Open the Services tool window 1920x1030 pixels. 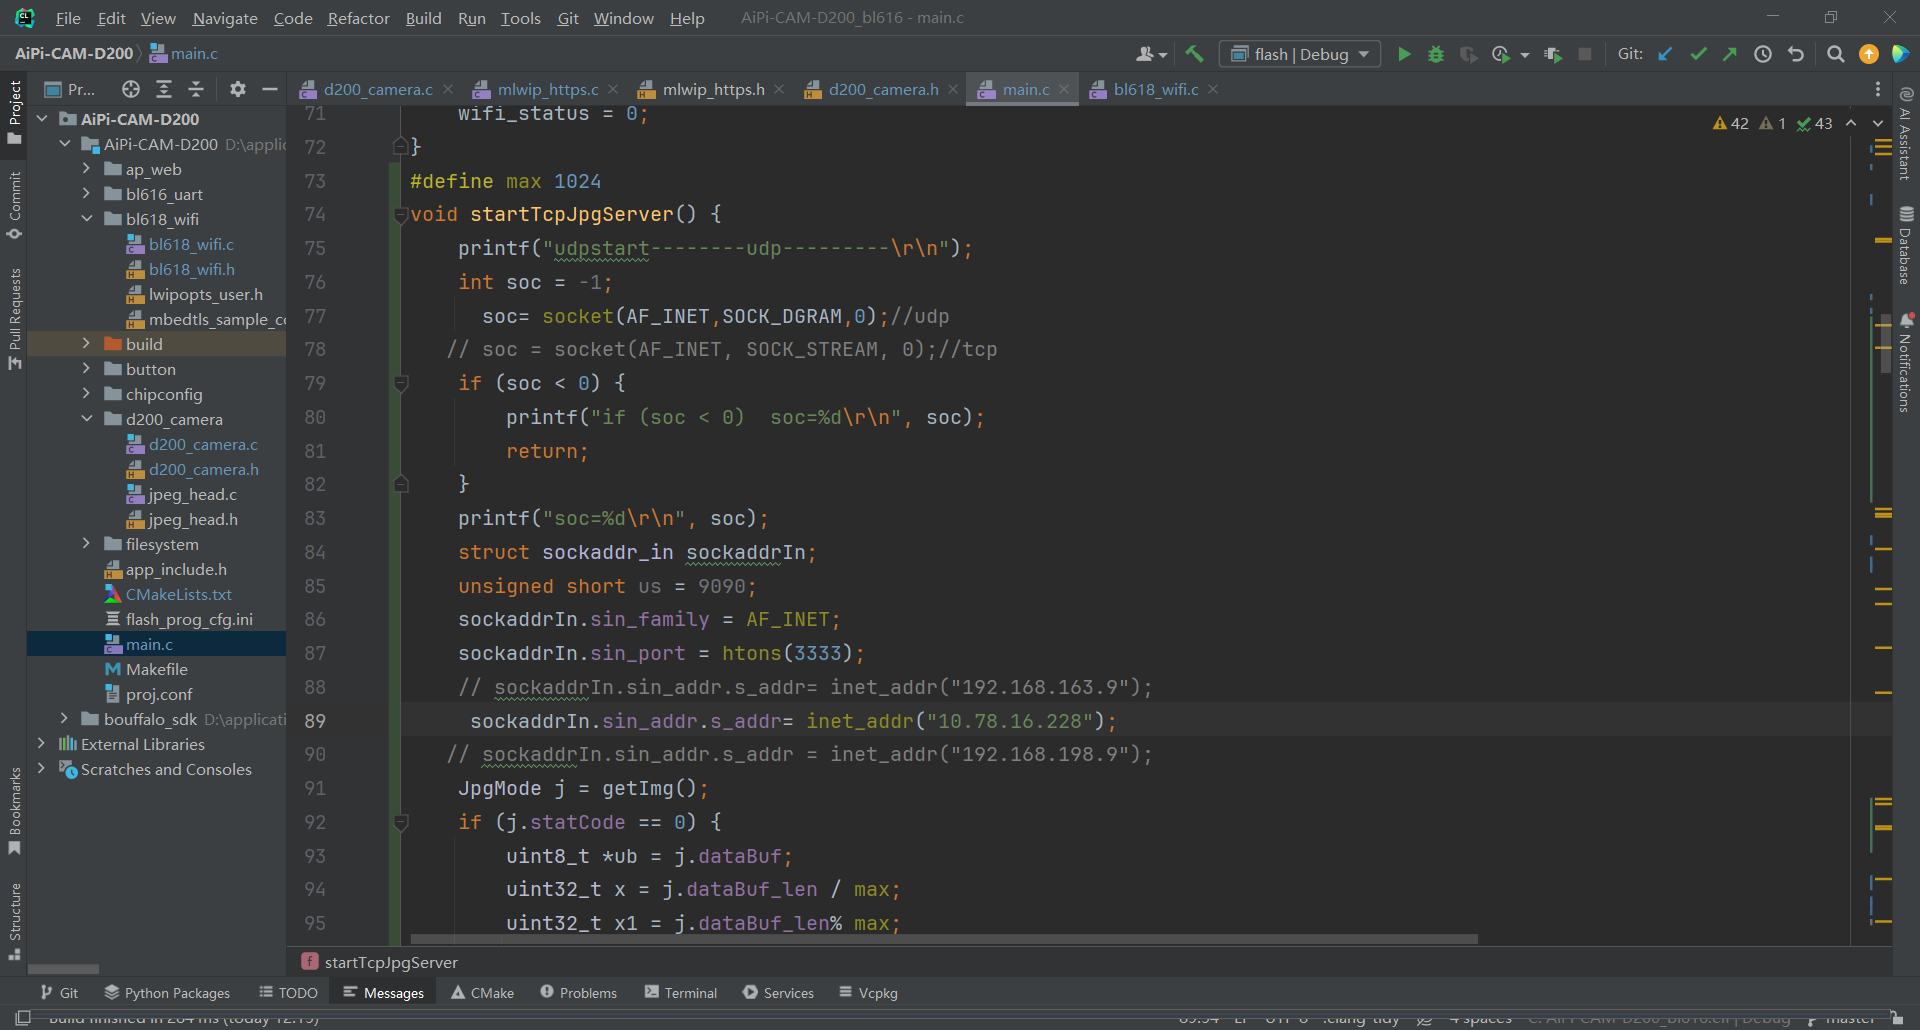[x=778, y=993]
